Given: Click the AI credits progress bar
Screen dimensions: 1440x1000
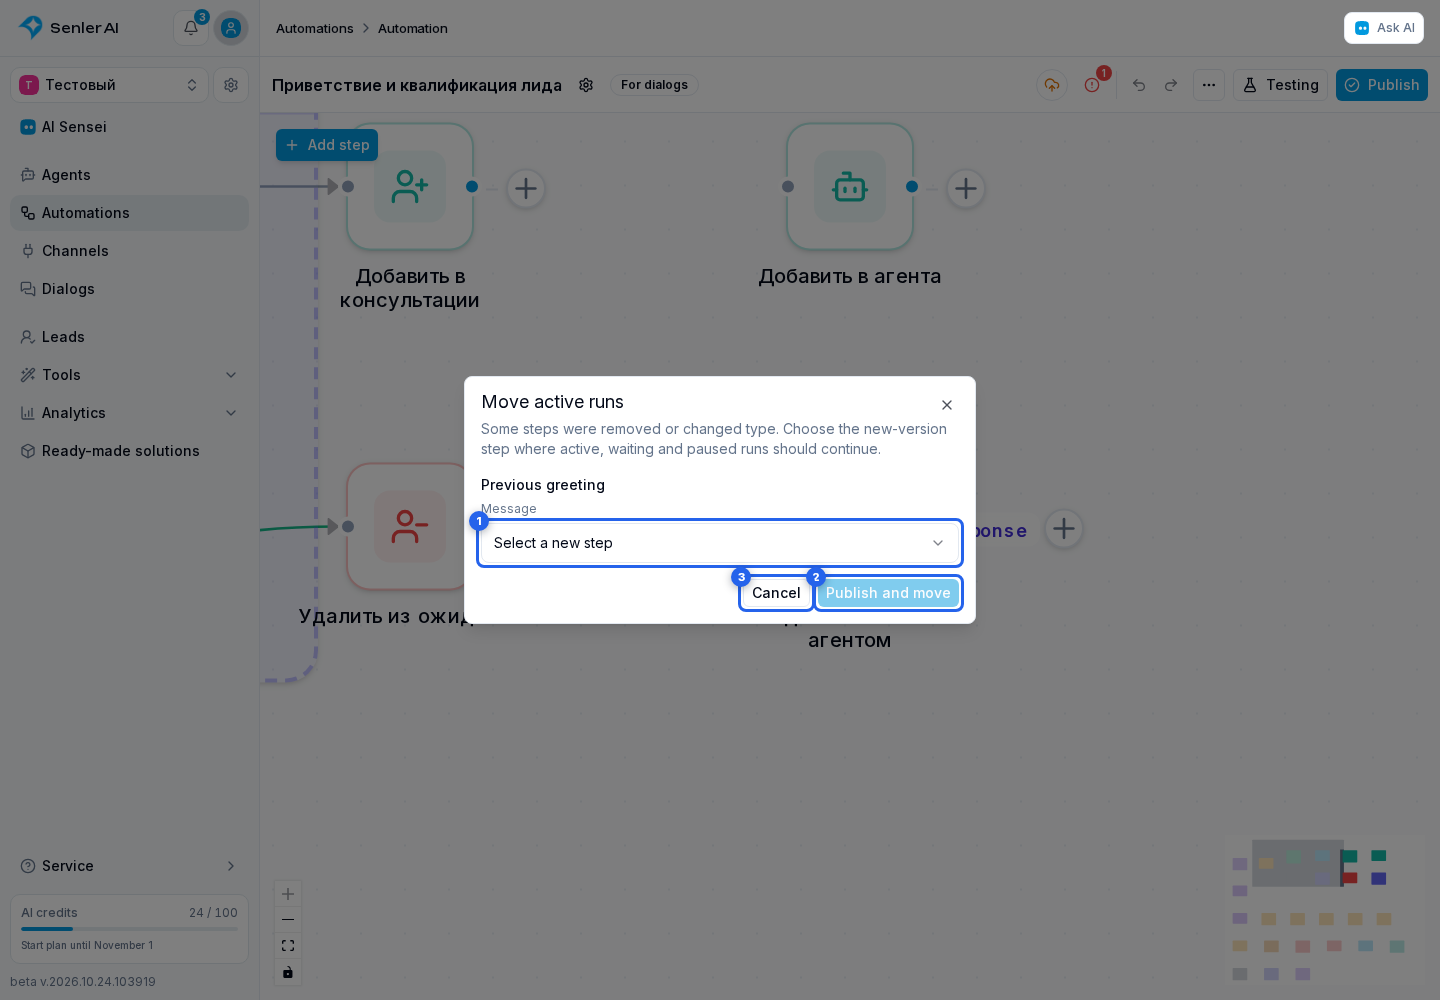Looking at the screenshot, I should click(129, 929).
